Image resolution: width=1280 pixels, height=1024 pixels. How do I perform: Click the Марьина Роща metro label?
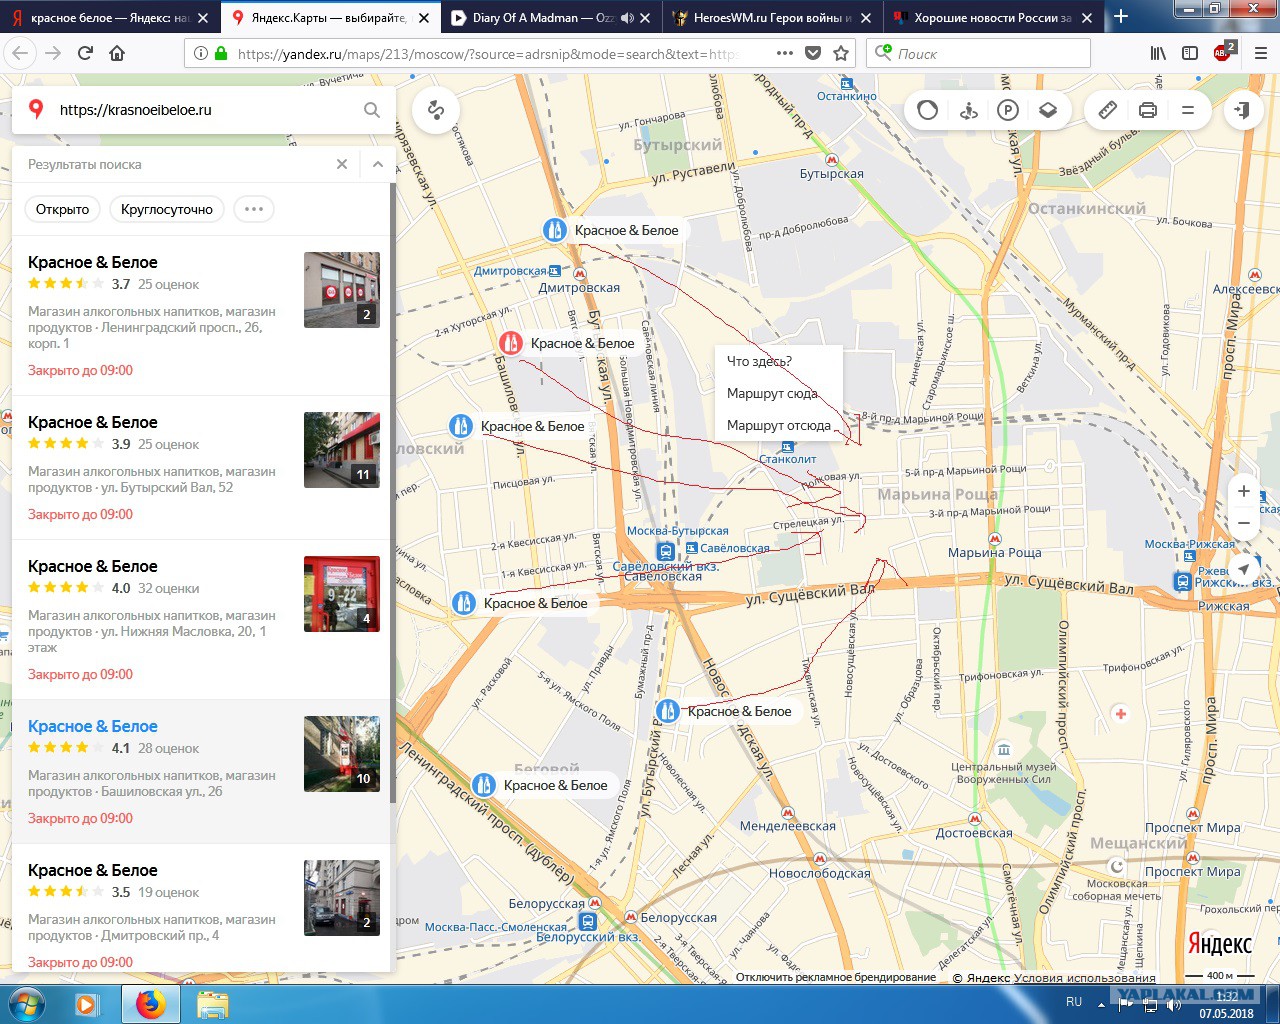coord(995,553)
